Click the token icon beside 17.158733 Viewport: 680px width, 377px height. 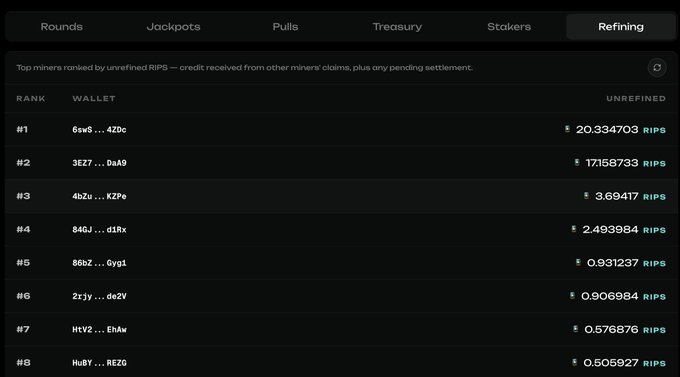577,162
